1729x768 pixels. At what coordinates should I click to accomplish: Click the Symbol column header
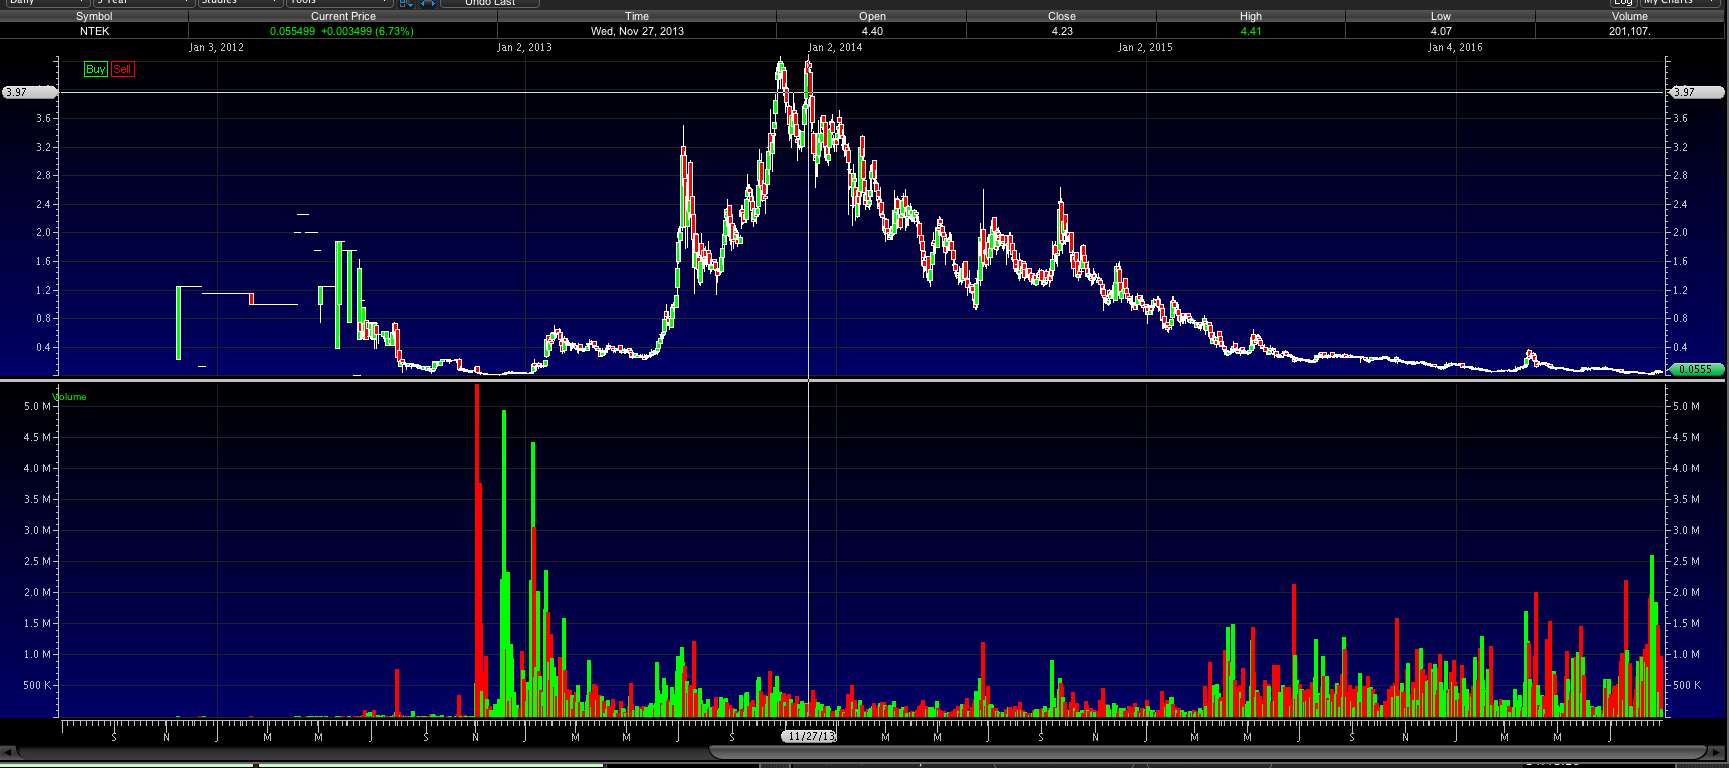pos(94,16)
